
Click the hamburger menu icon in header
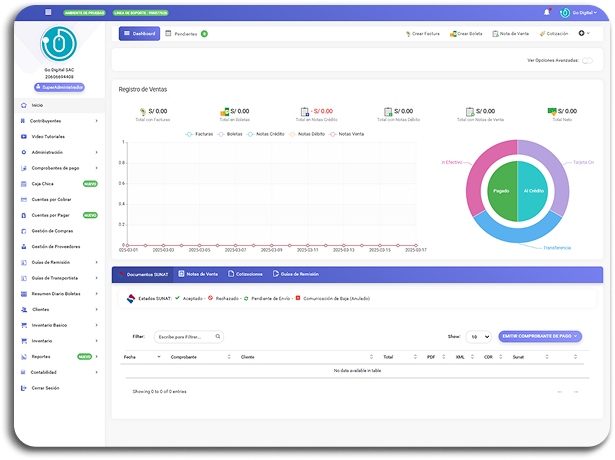[x=49, y=12]
